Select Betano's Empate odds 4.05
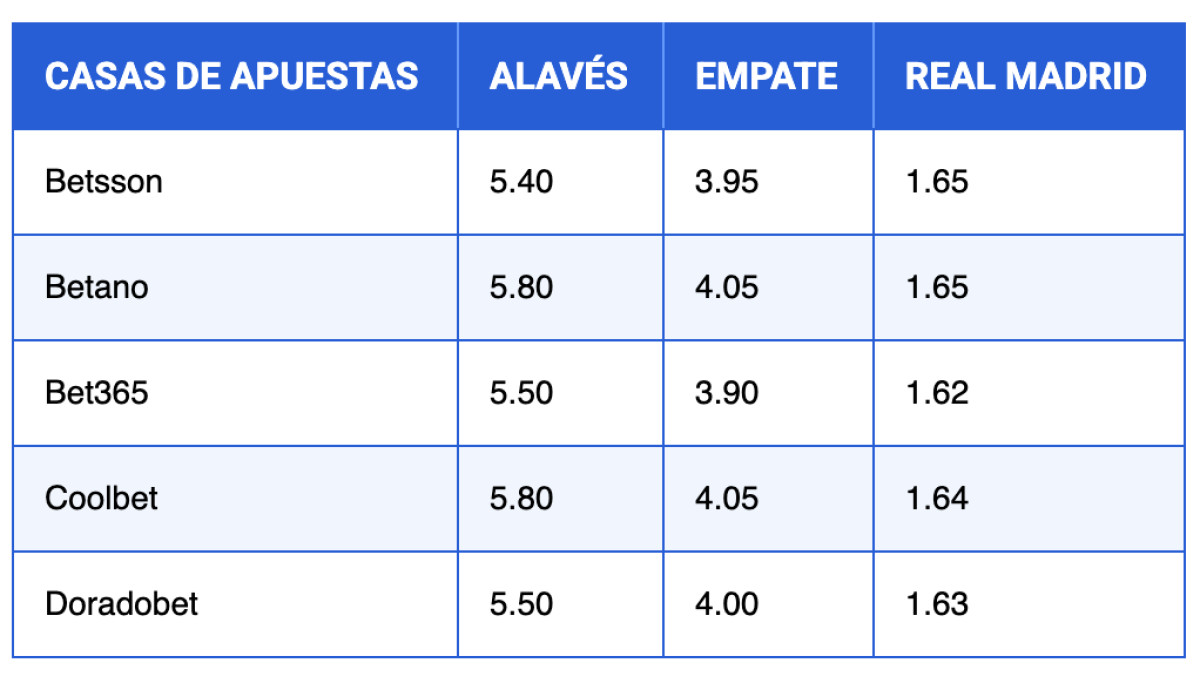The image size is (1200, 690). [x=727, y=288]
